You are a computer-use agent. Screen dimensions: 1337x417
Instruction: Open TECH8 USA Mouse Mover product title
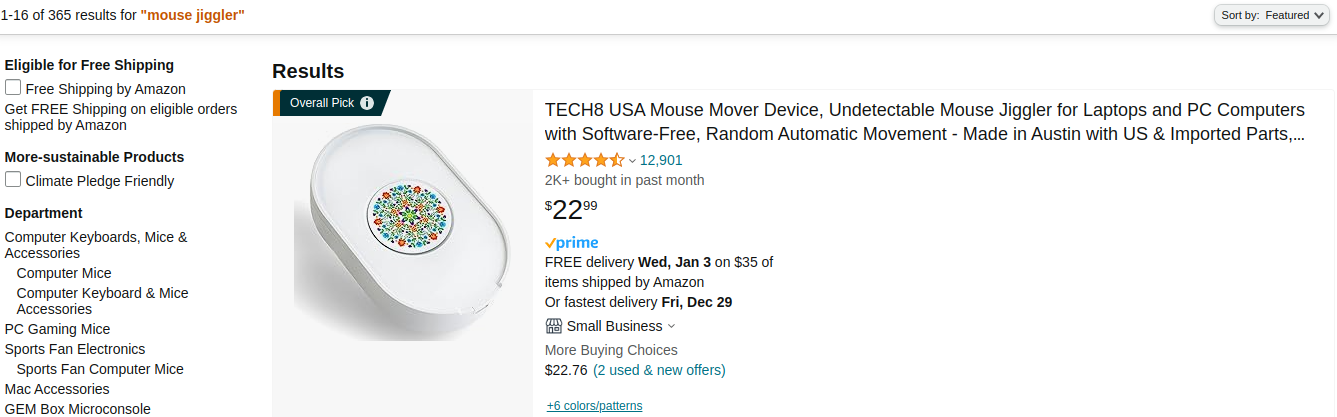click(x=924, y=122)
